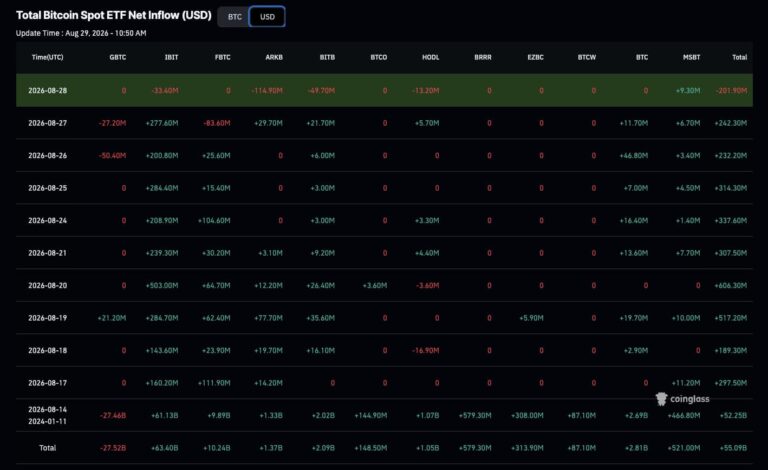
Task: Click the GBTC column header
Action: click(x=118, y=57)
